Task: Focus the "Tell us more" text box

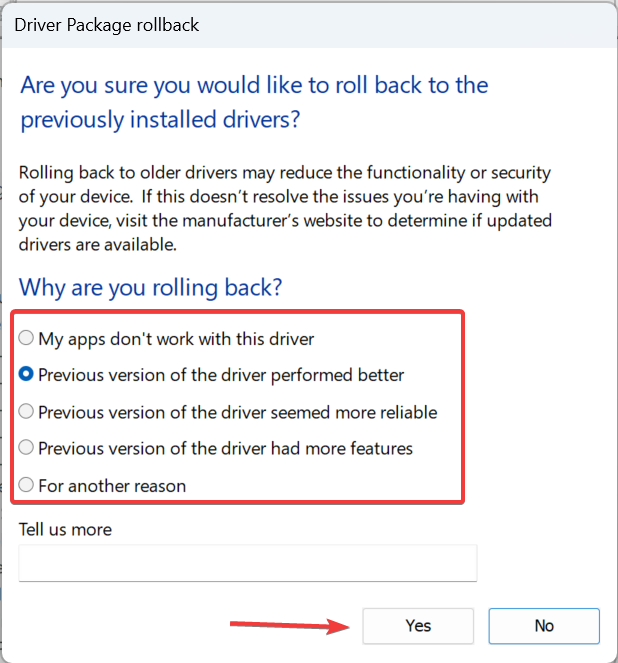Action: (x=247, y=563)
